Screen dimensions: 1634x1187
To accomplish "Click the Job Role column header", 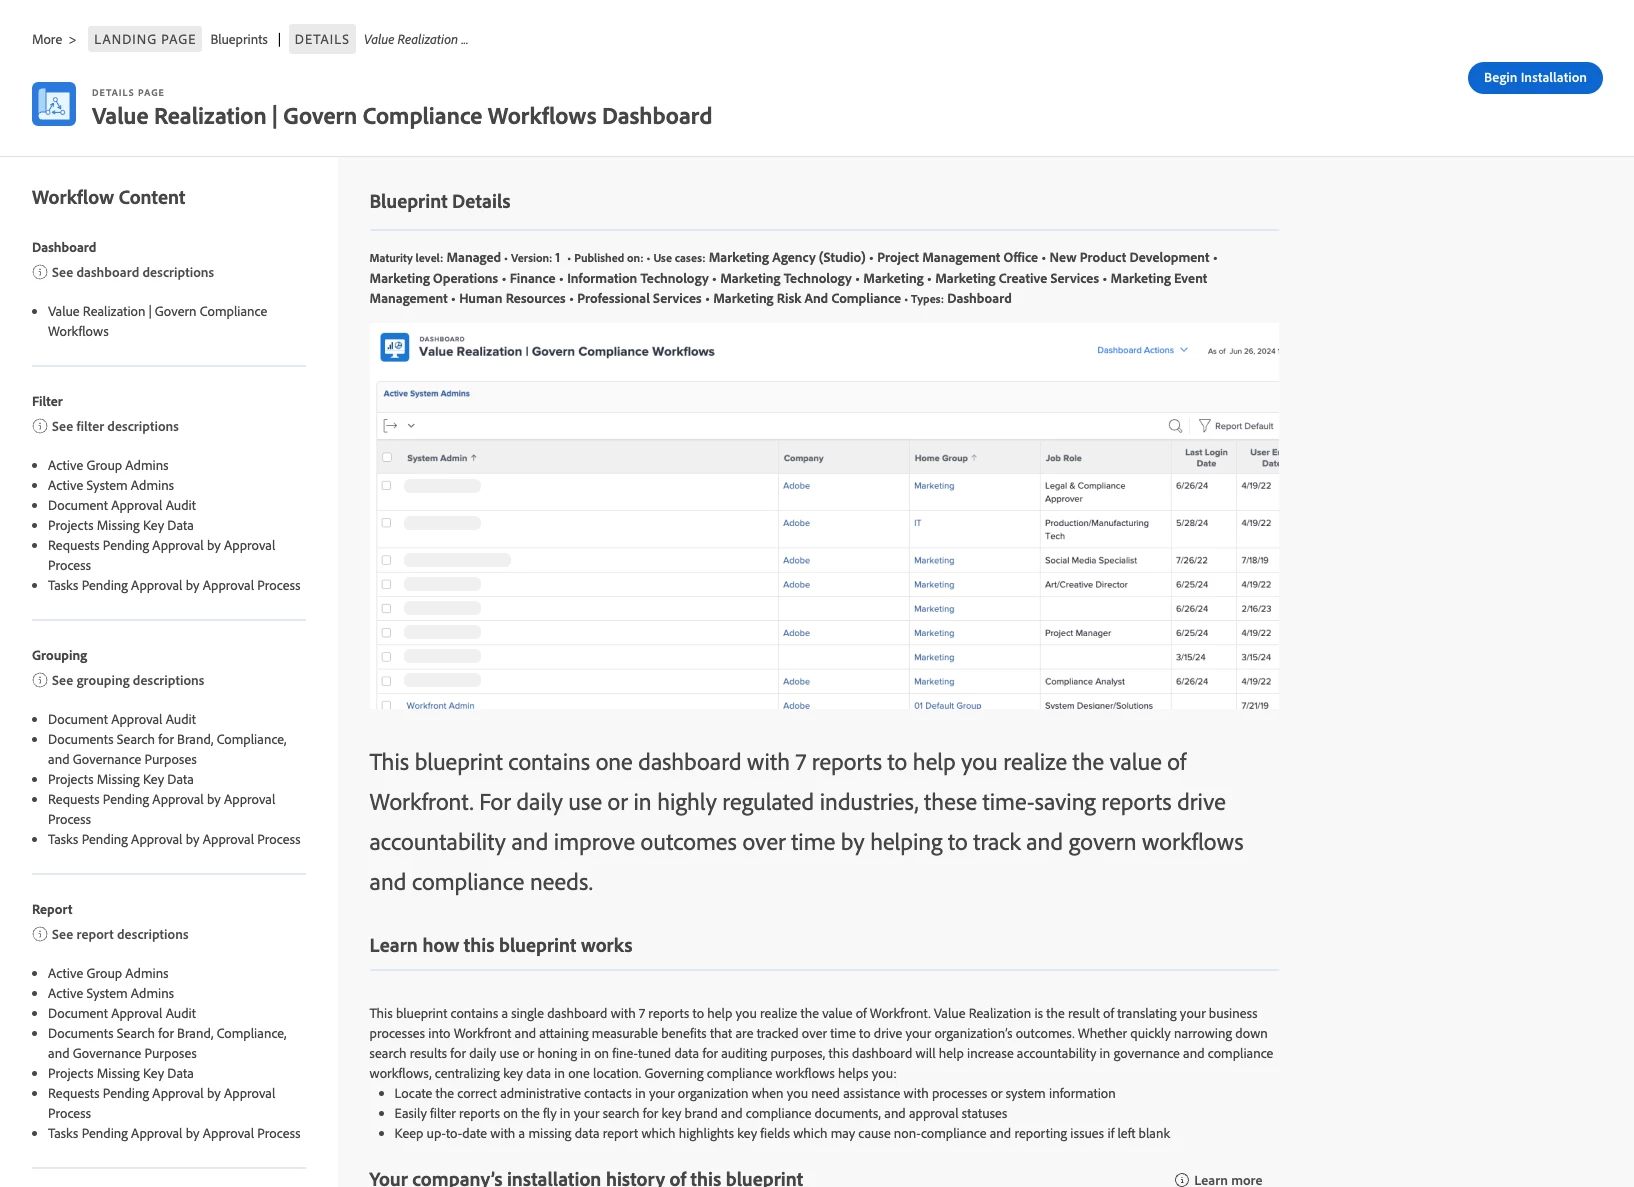I will coord(1063,458).
